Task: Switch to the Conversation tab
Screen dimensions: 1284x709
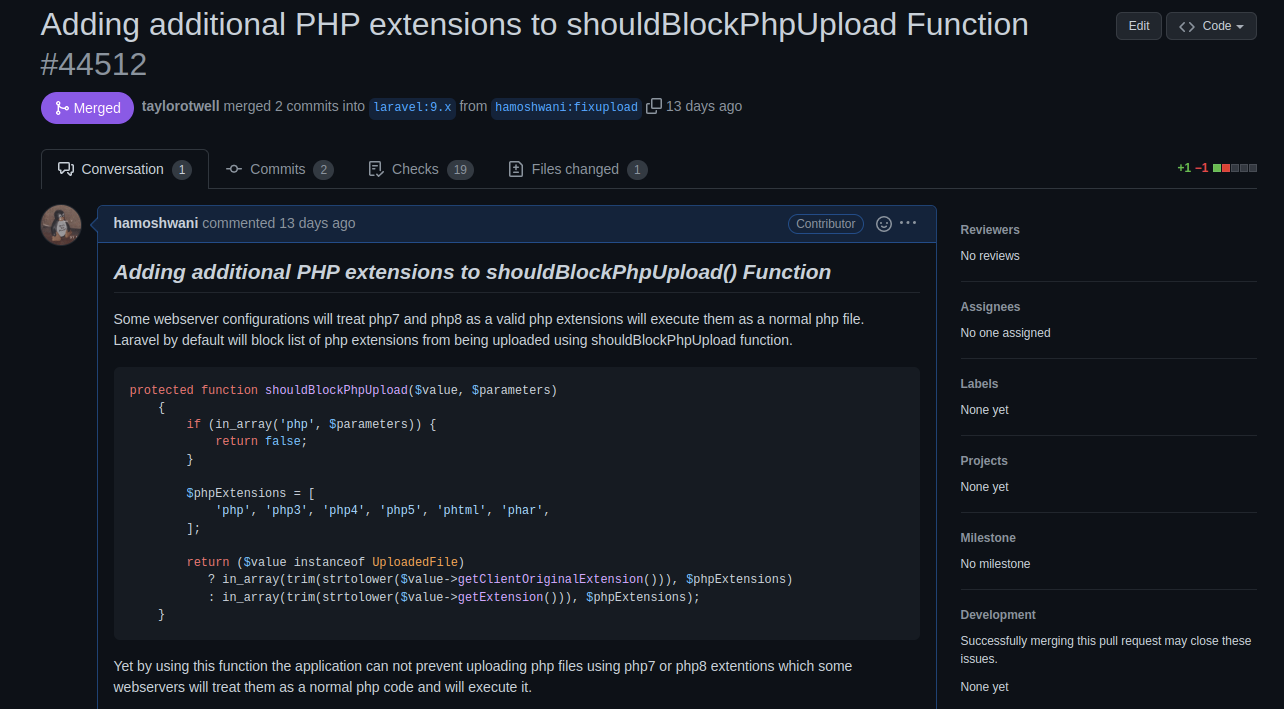Action: (125, 169)
